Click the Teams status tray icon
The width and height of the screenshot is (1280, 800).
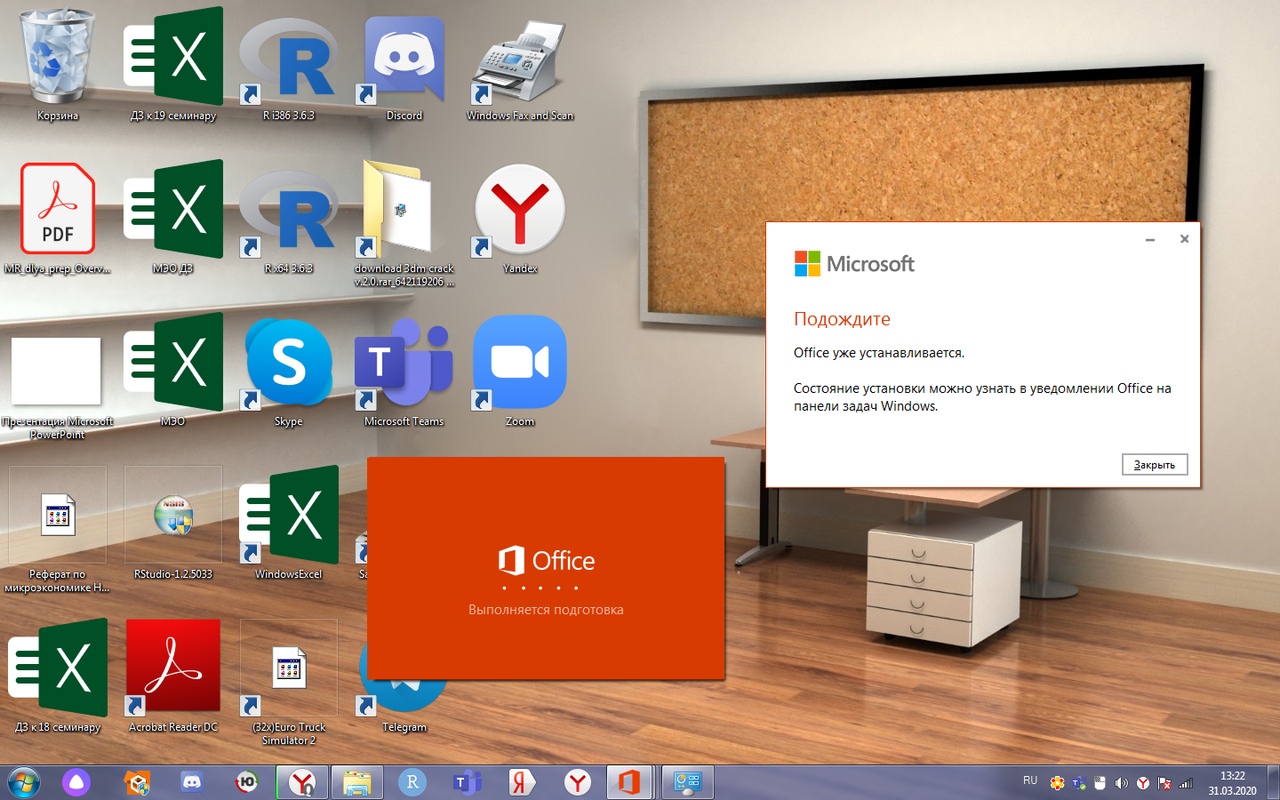tap(1079, 783)
